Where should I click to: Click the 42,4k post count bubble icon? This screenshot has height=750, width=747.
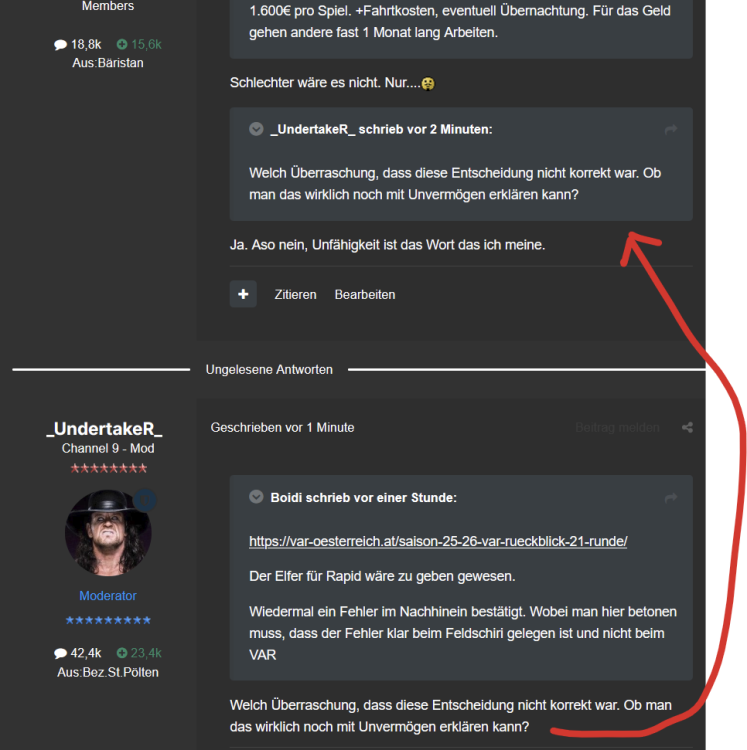point(60,653)
